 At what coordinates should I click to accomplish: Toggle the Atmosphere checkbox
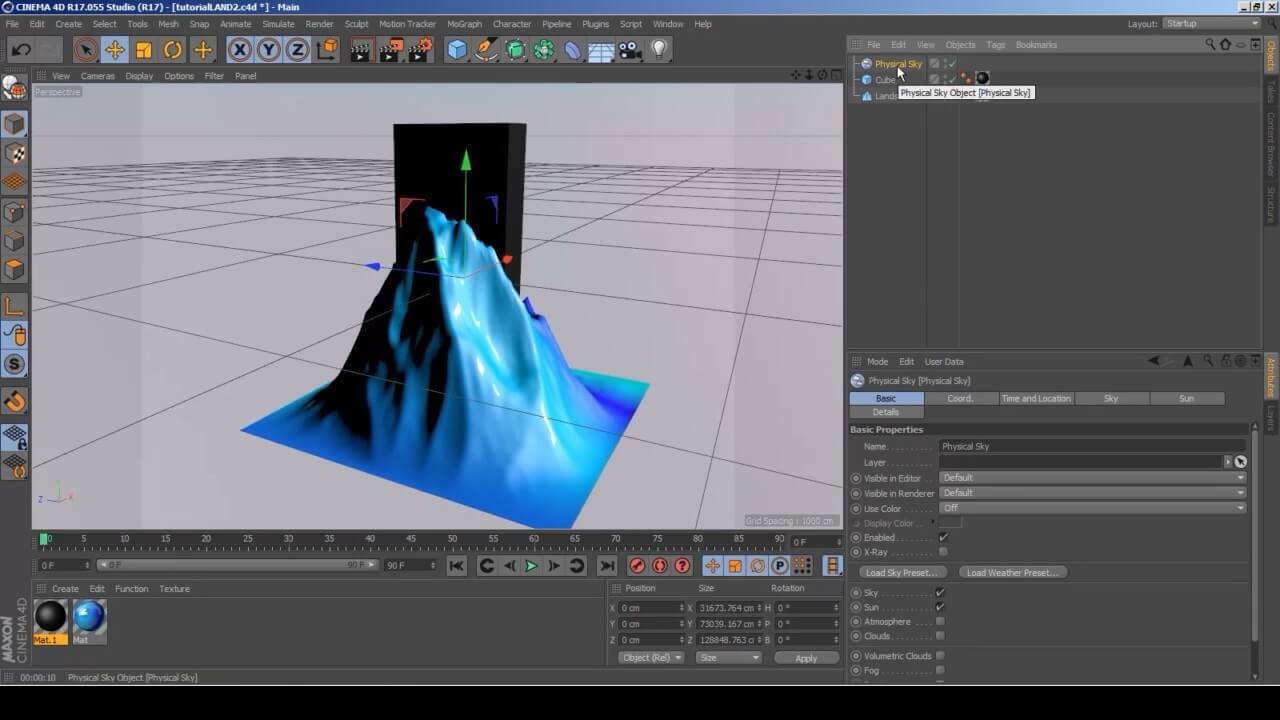(x=940, y=622)
